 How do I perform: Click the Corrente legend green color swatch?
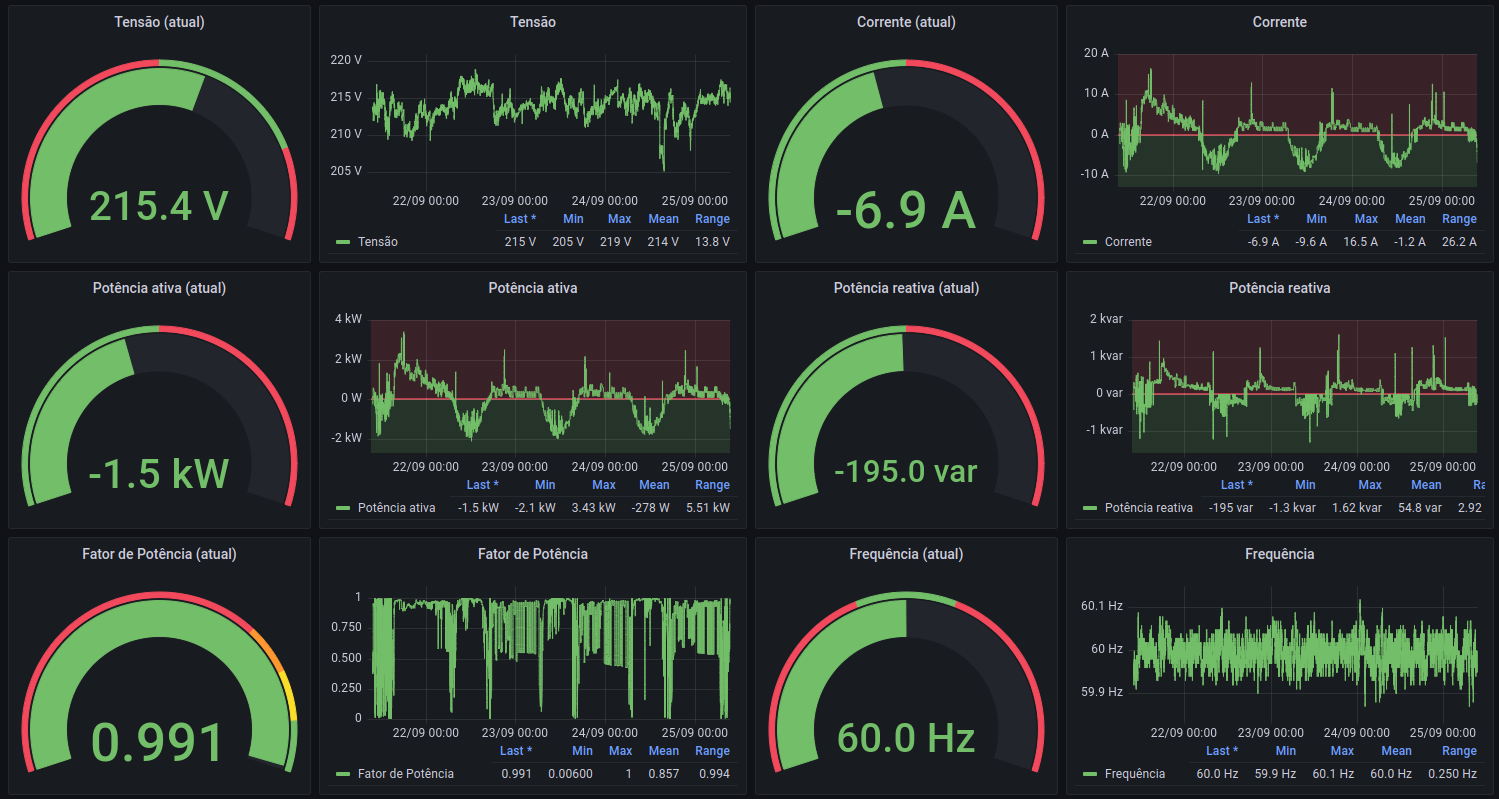click(x=1089, y=242)
